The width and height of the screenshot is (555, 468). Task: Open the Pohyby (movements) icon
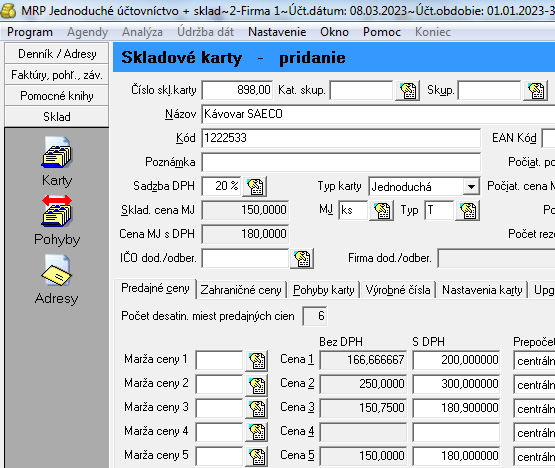pyautogui.click(x=57, y=211)
